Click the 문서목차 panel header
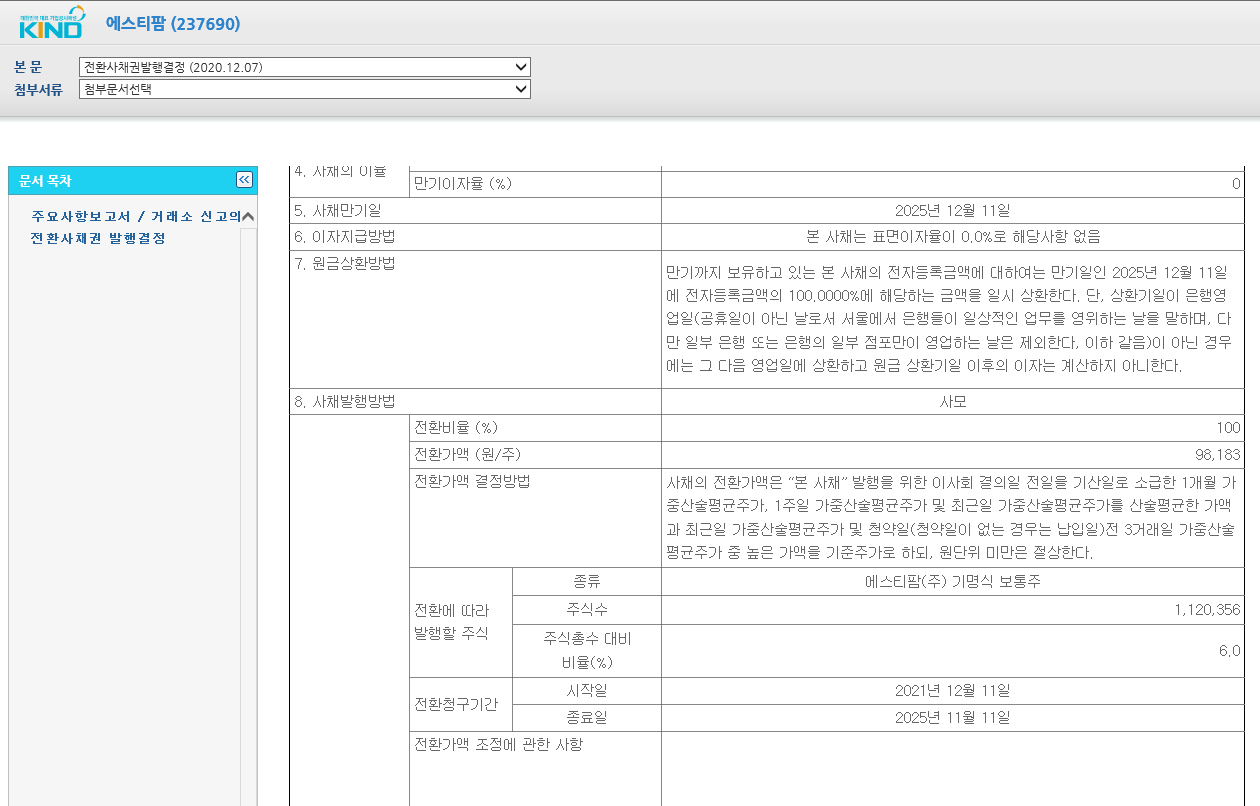Viewport: 1260px width, 806px height. [x=132, y=181]
